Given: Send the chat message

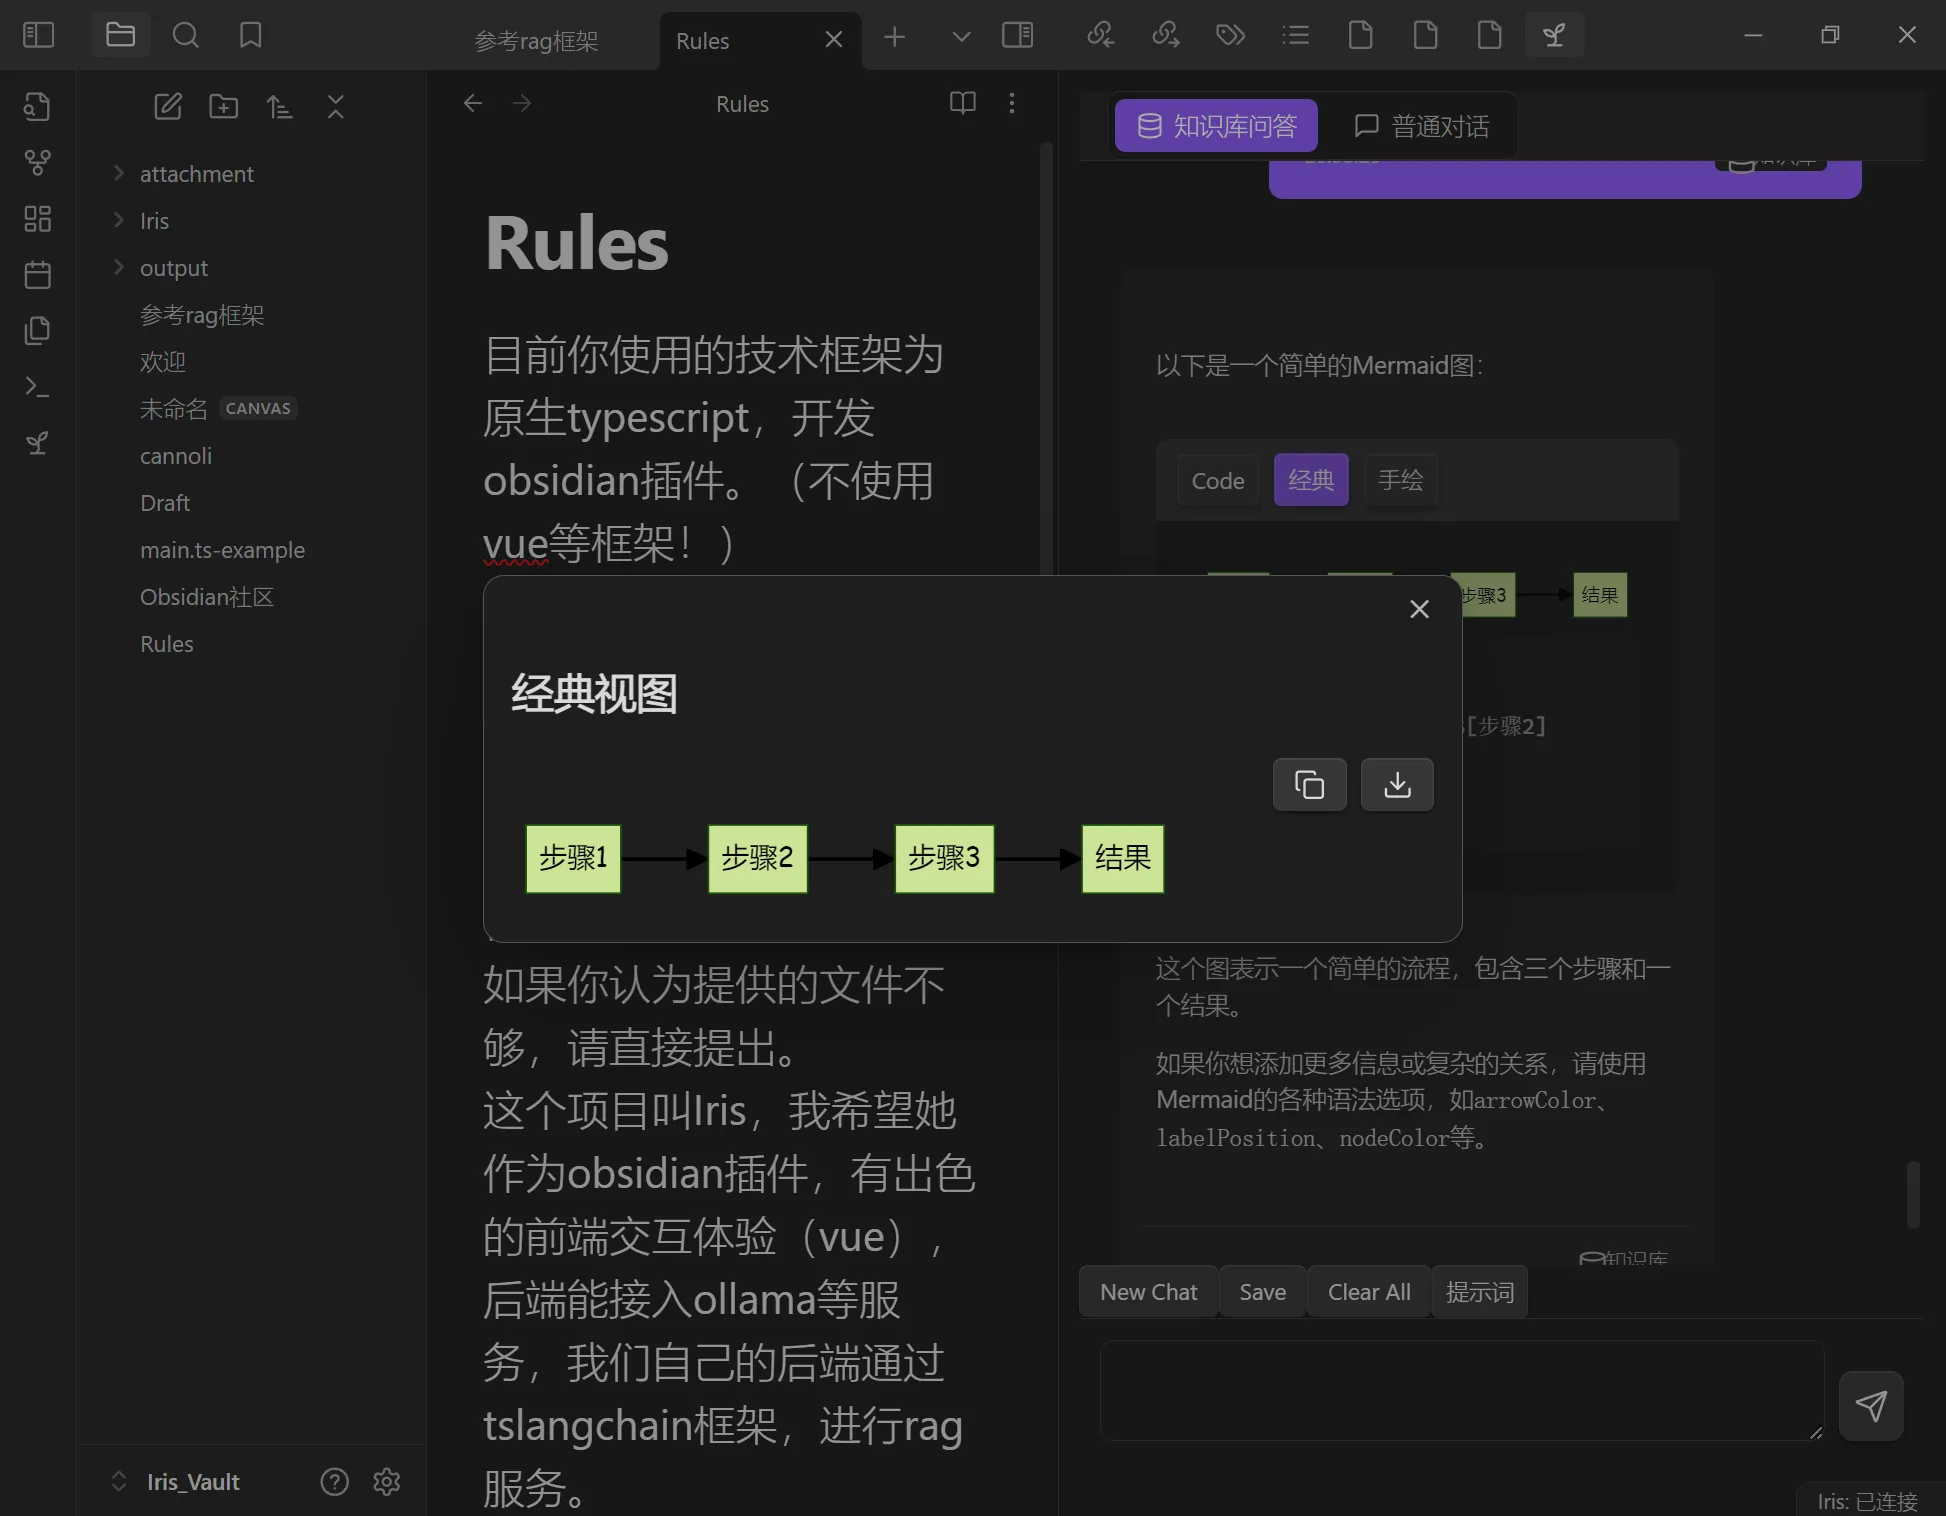Looking at the screenshot, I should pos(1871,1405).
